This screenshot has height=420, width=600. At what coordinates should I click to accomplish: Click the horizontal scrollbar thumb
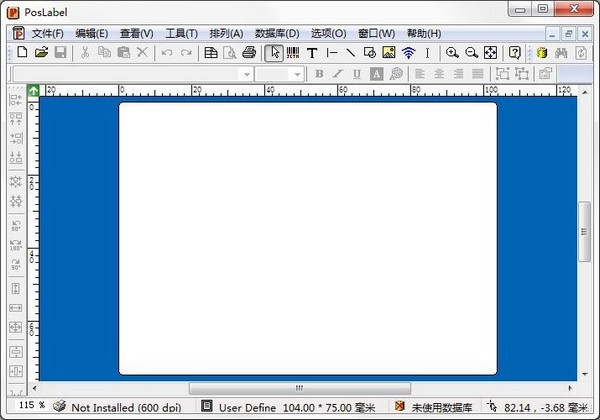[x=300, y=388]
